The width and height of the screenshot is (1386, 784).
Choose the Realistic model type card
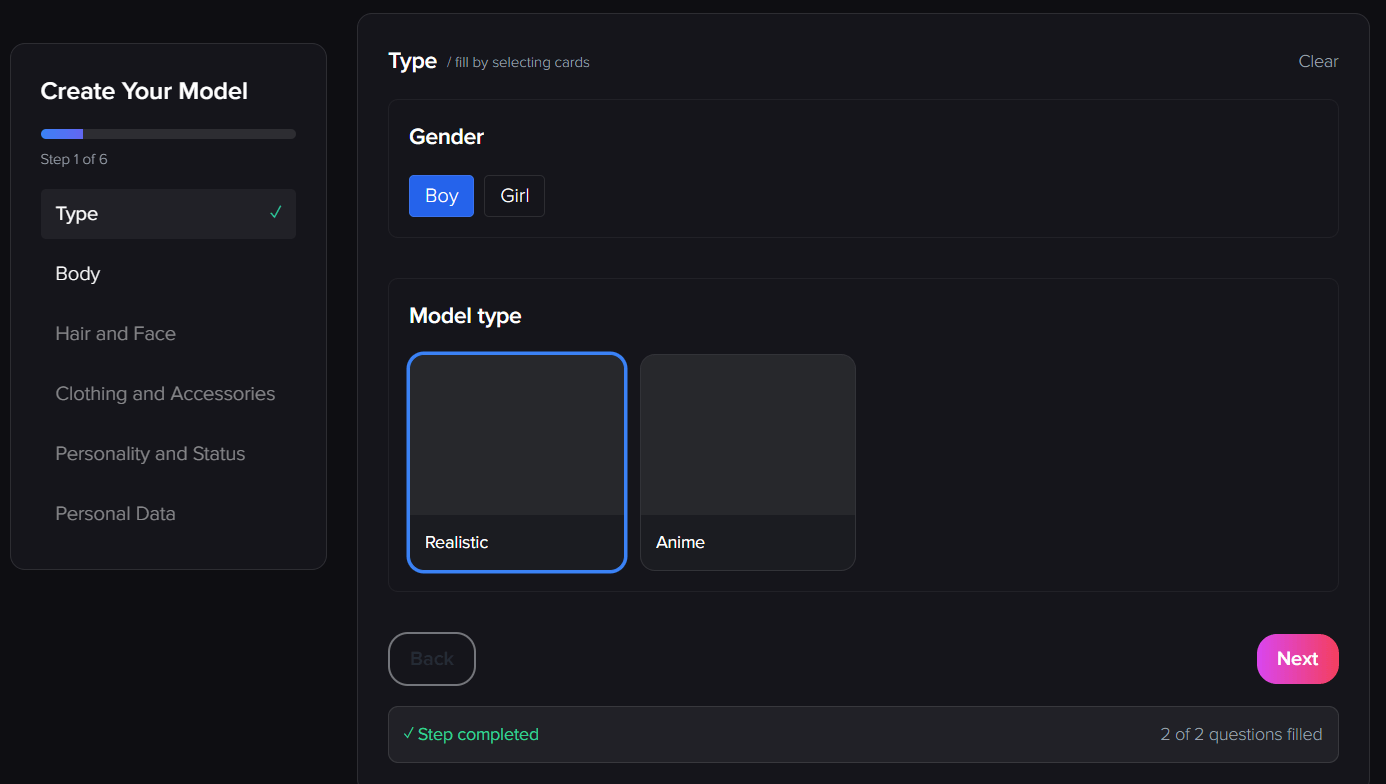pyautogui.click(x=517, y=462)
